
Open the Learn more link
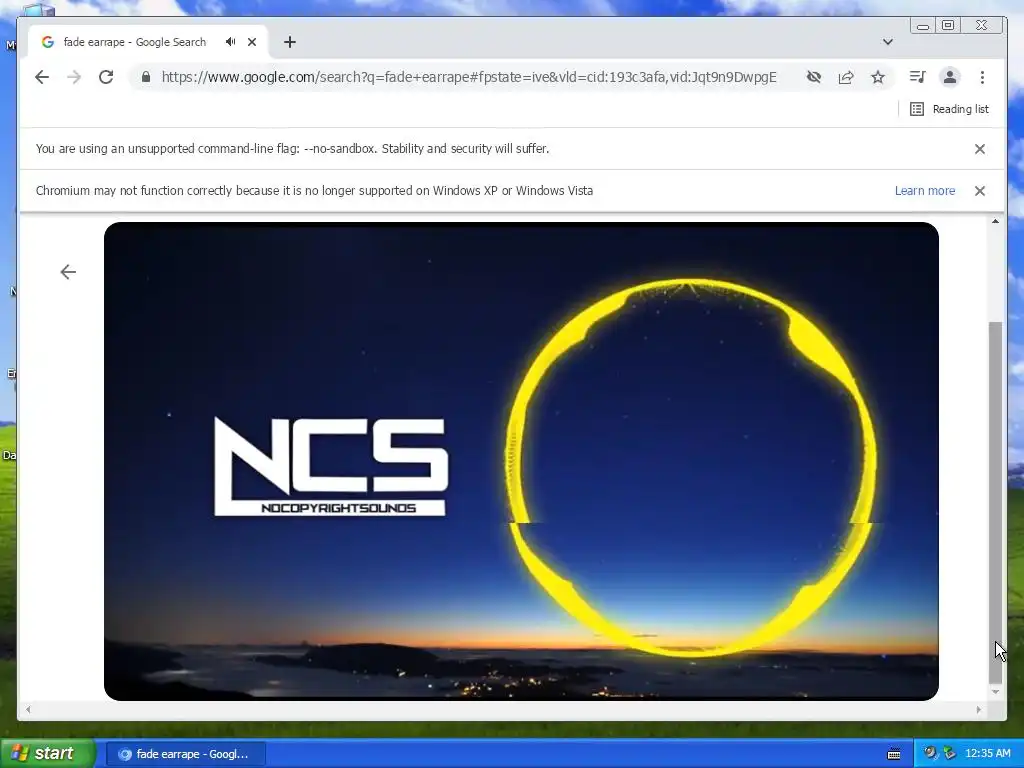[x=925, y=191]
